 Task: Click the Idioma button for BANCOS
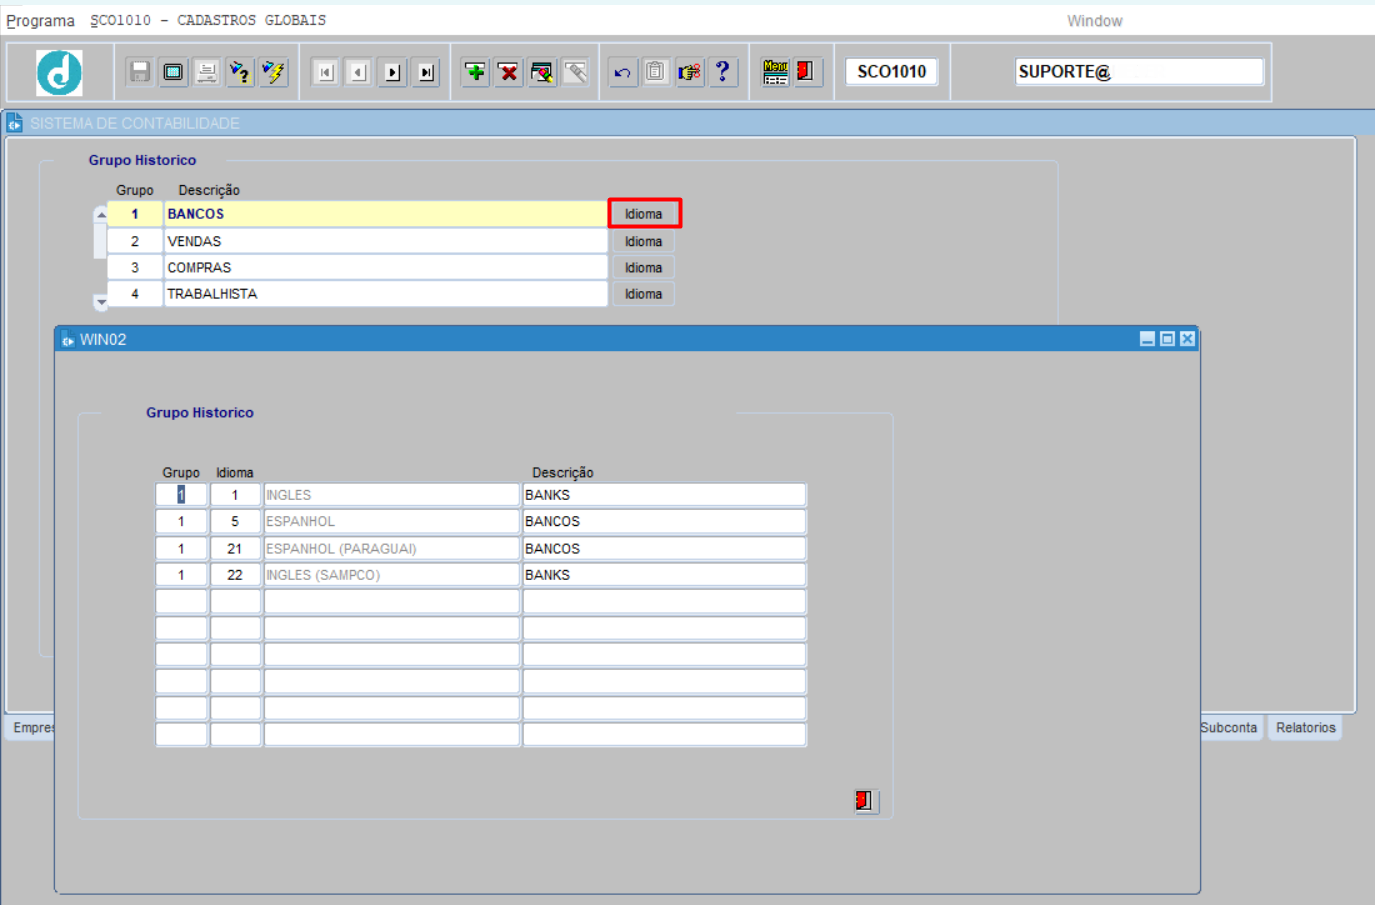tap(644, 214)
